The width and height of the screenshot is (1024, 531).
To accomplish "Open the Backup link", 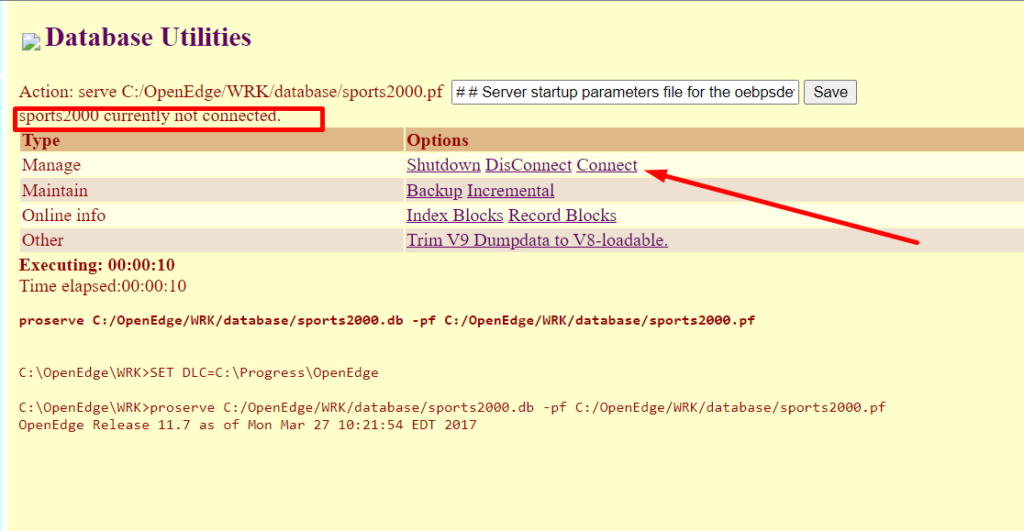I will [x=434, y=190].
